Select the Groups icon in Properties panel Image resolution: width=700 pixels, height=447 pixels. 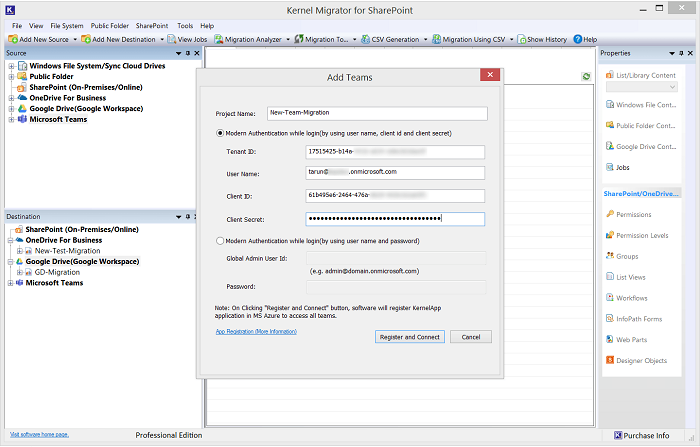(x=610, y=256)
